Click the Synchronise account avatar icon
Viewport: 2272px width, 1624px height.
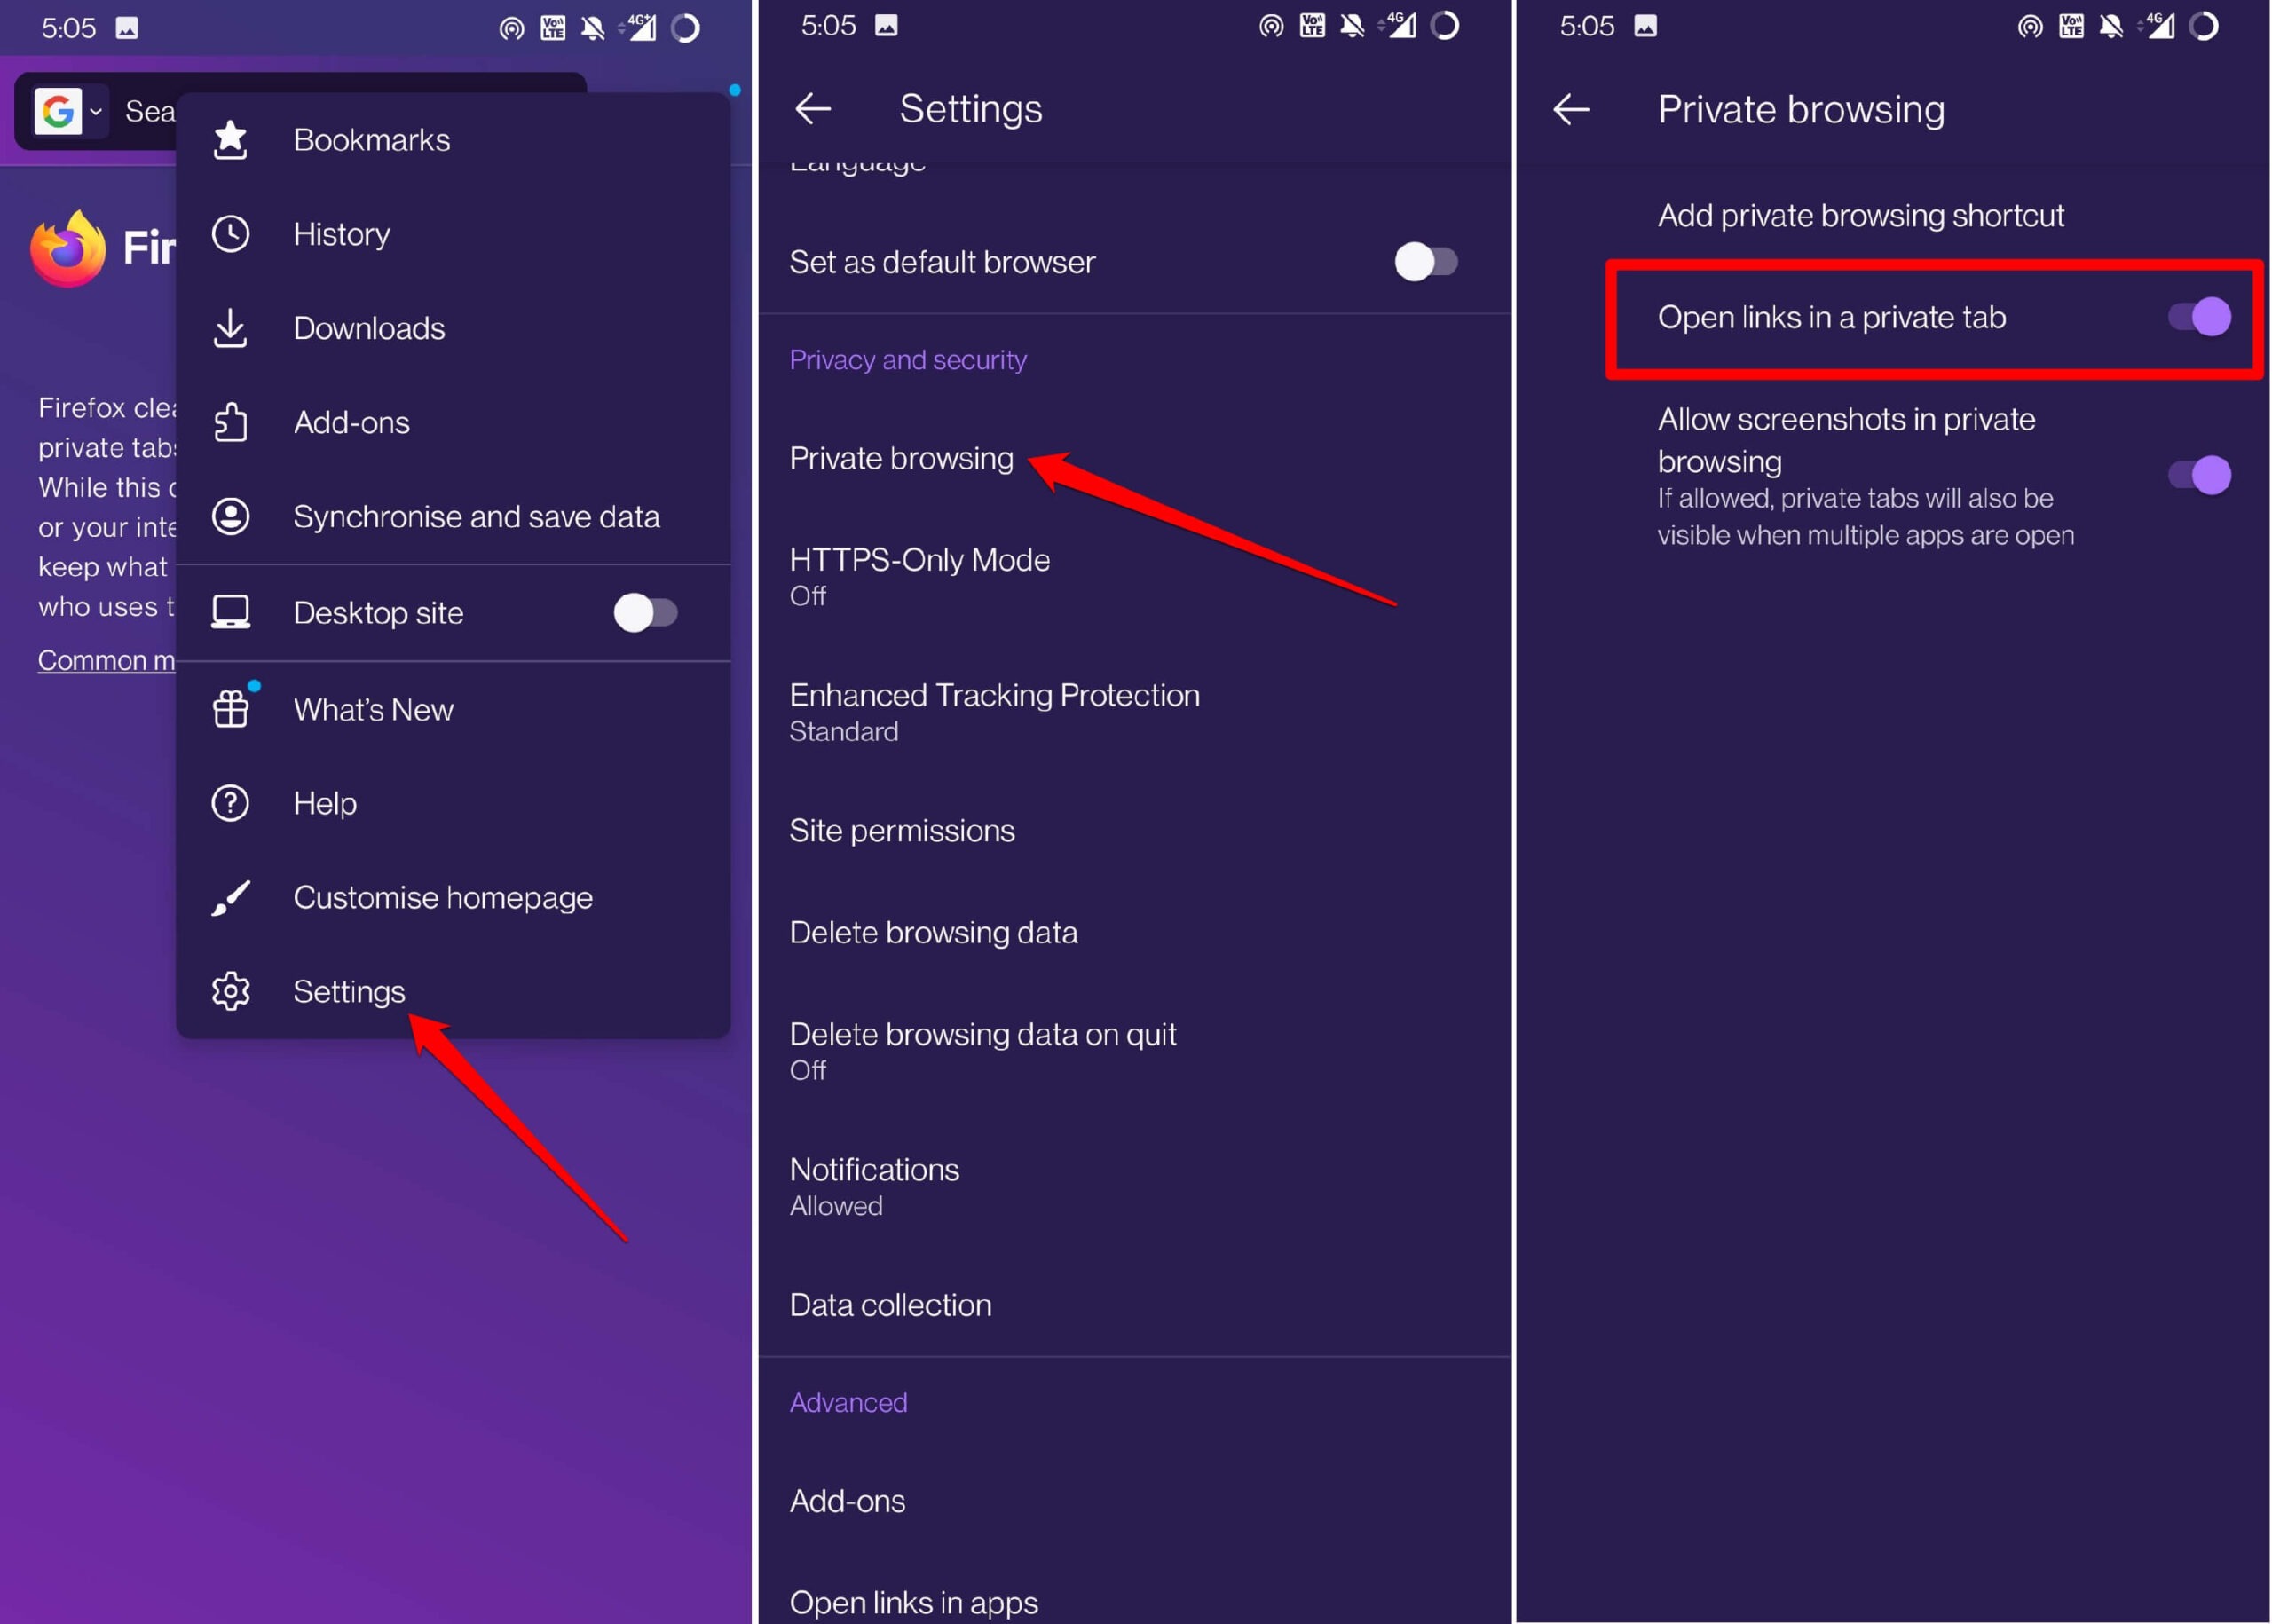pos(230,516)
